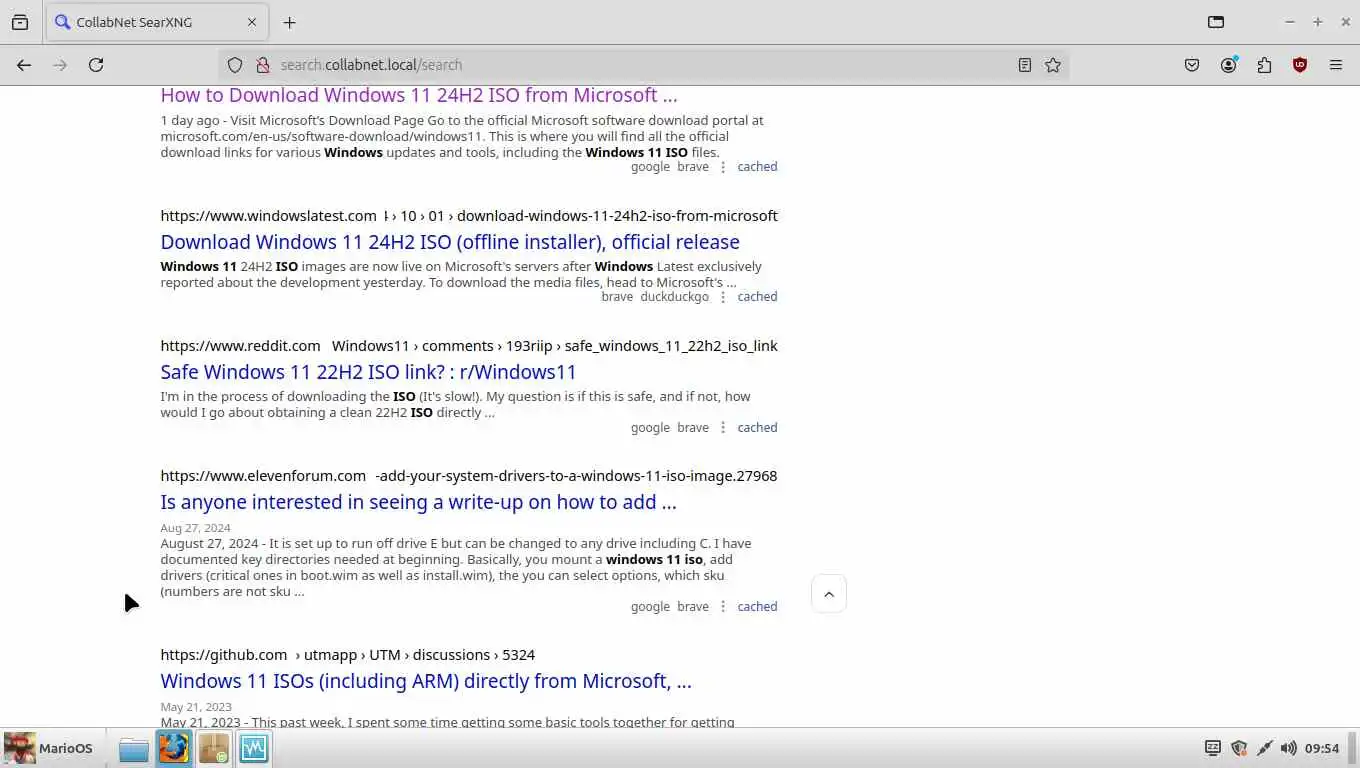Open cached link for Reddit result
This screenshot has width=1360, height=768.
pyautogui.click(x=757, y=428)
